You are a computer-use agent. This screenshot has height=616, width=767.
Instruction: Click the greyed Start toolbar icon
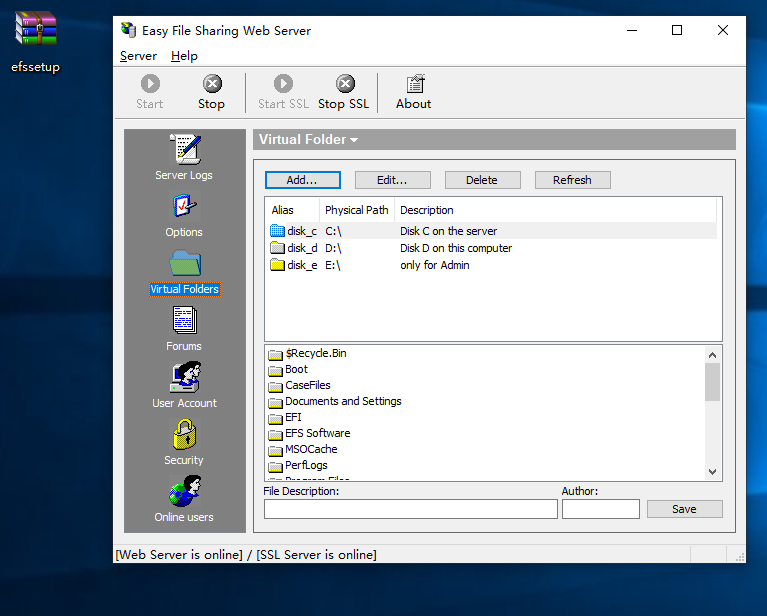point(150,84)
